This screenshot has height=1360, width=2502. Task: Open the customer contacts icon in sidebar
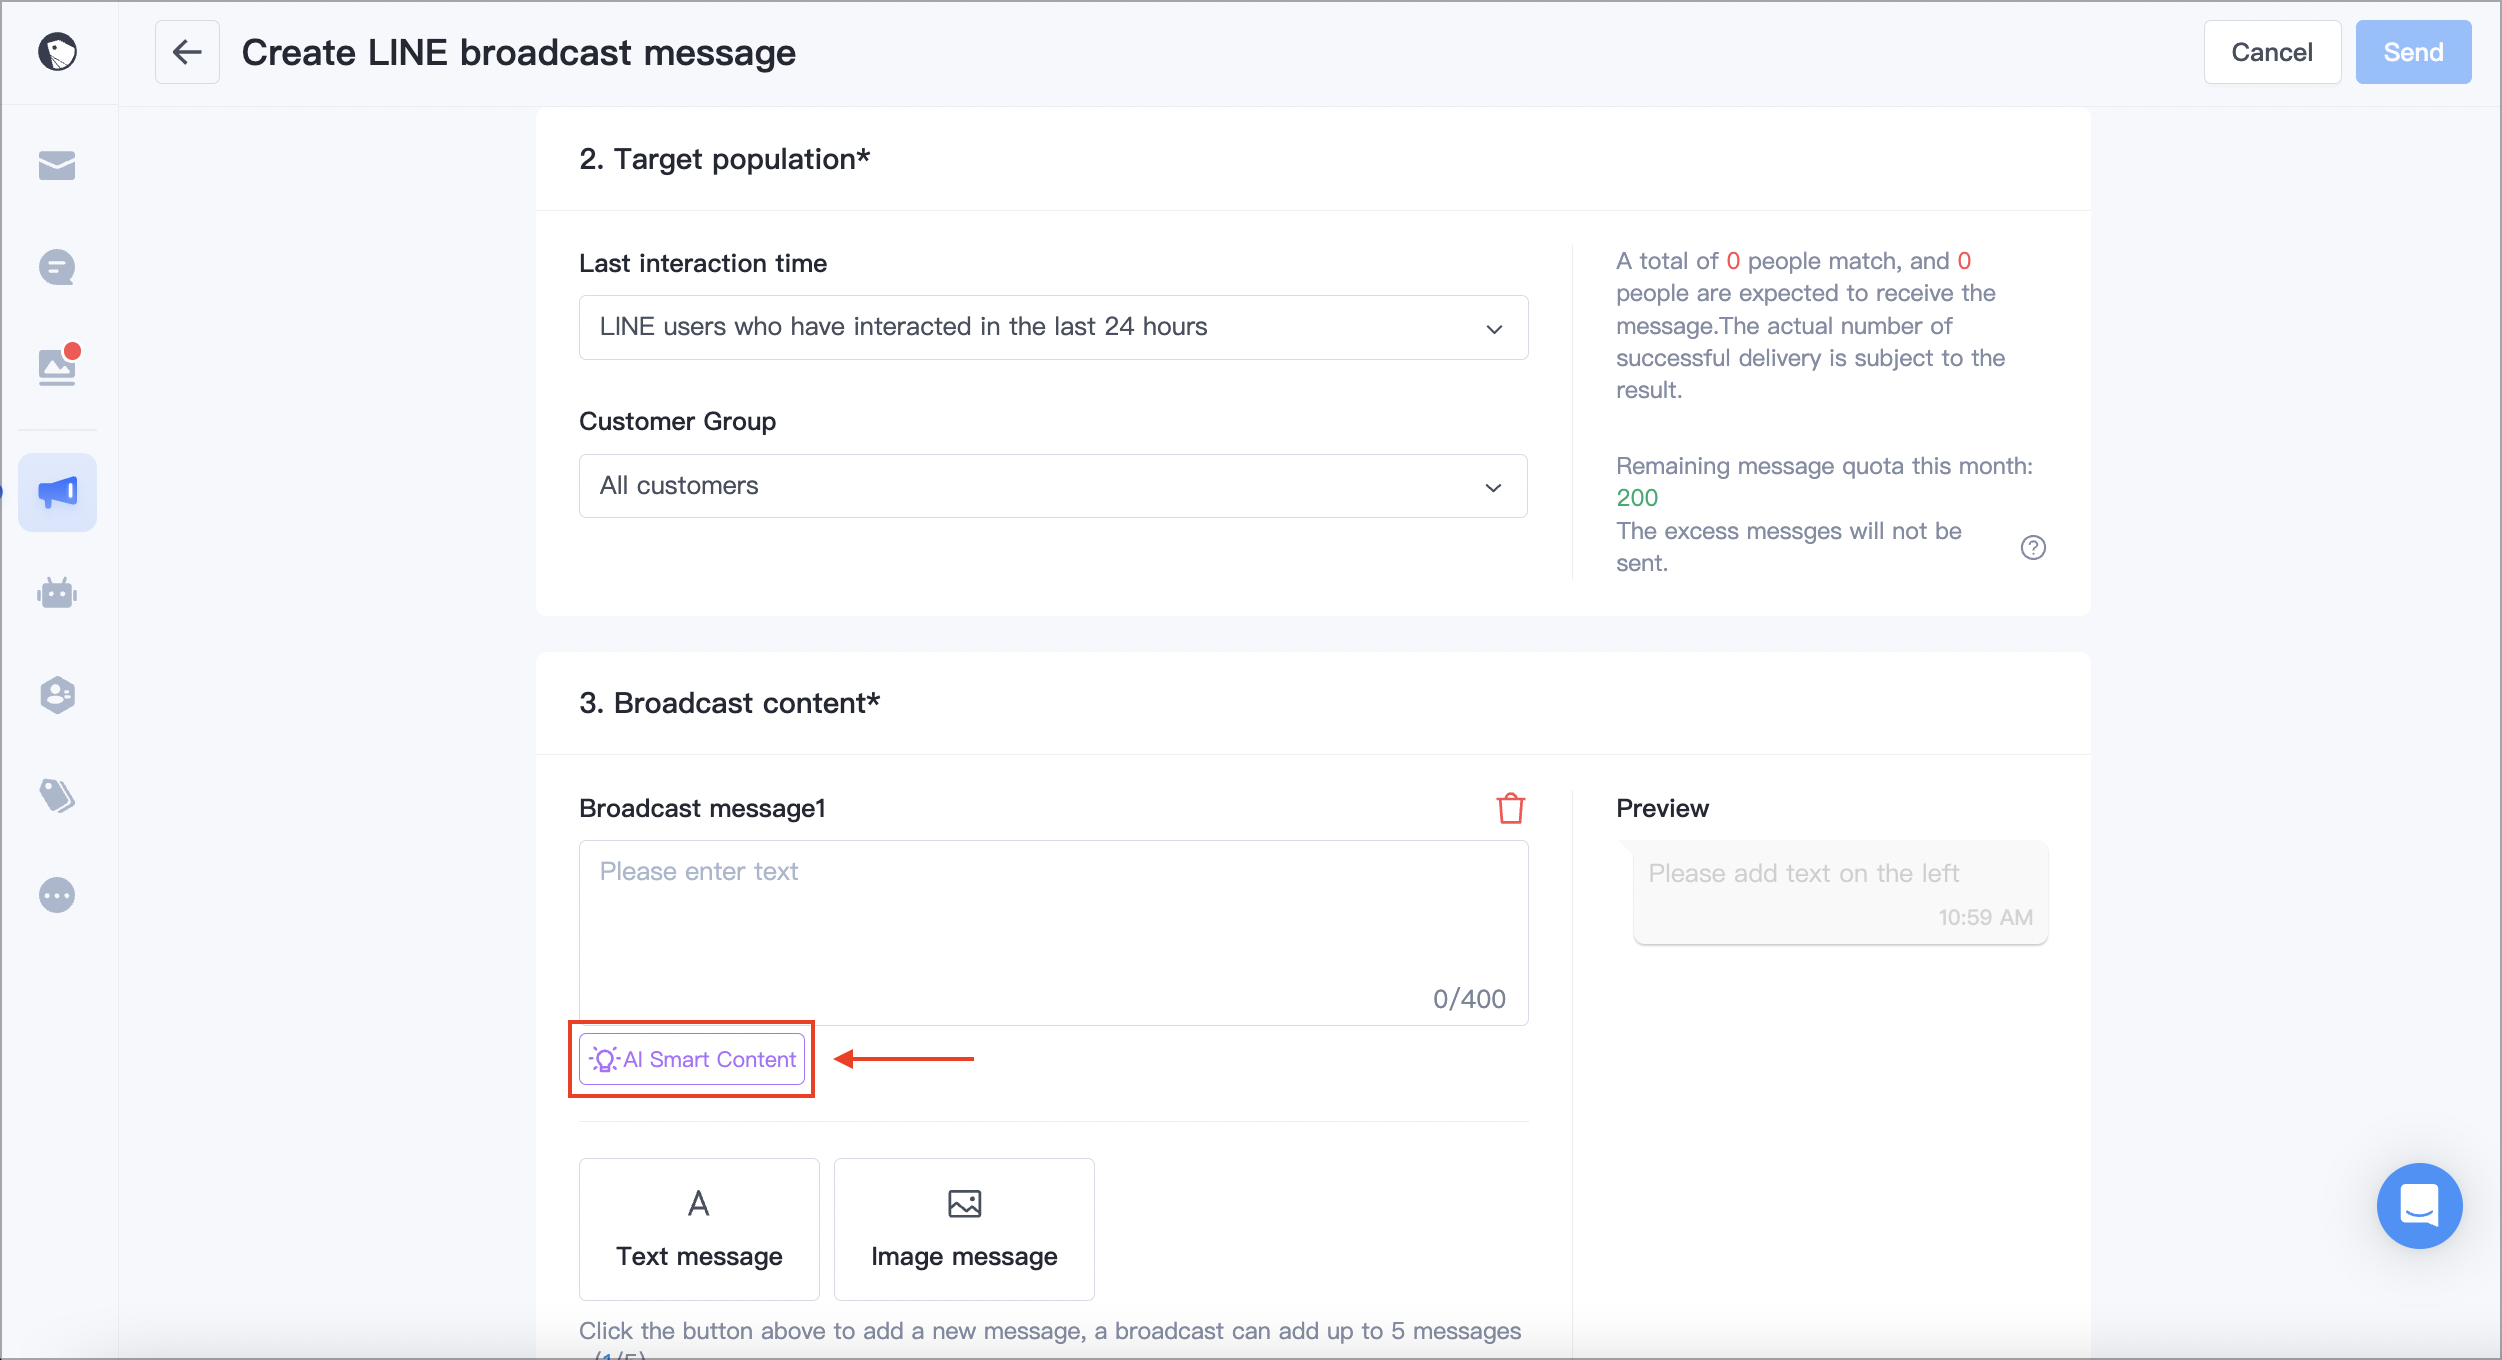pyautogui.click(x=57, y=694)
